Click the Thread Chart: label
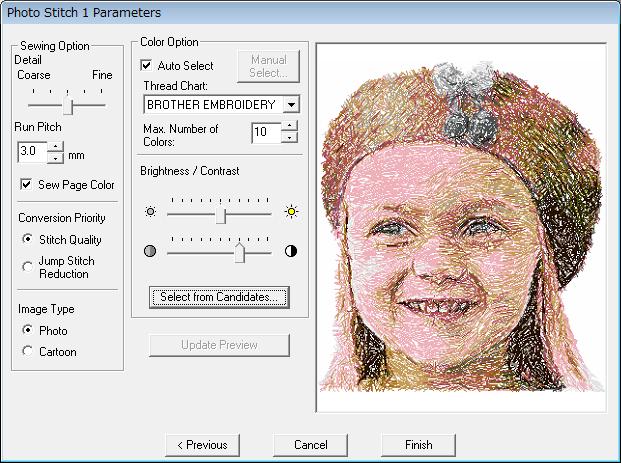Viewport: 621px width, 463px height. [x=175, y=86]
